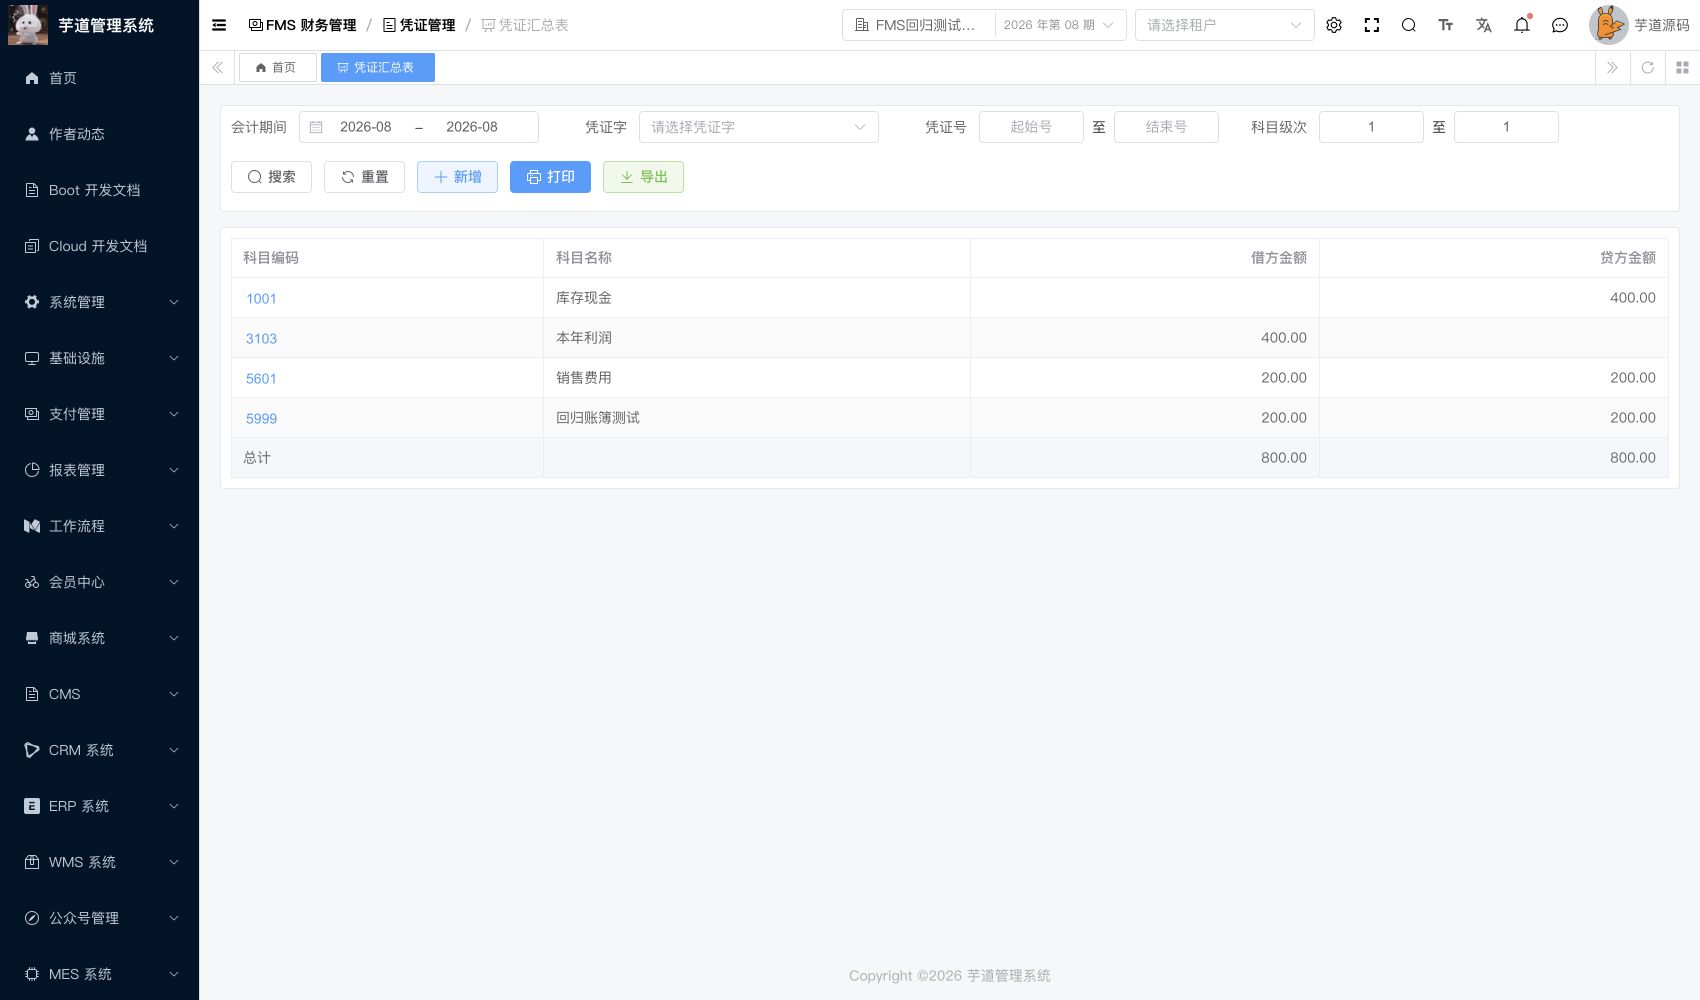Focus the 起始号 voucher number field
1700x1000 pixels.
[1031, 127]
